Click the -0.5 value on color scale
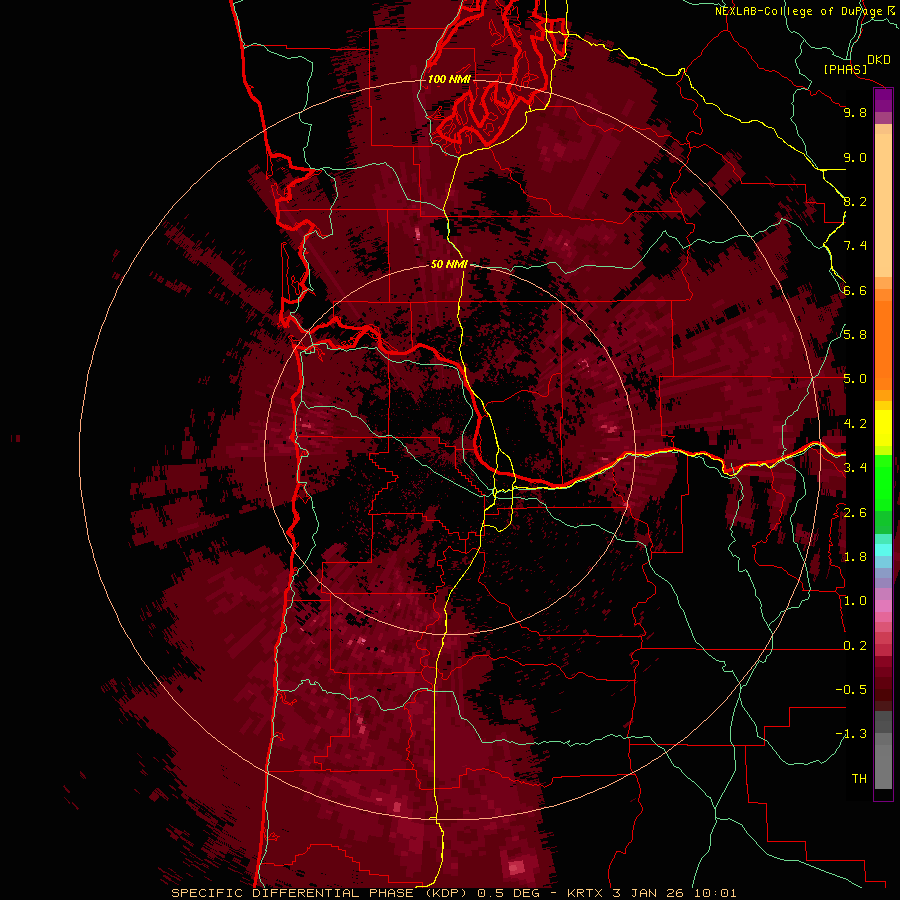This screenshot has height=900, width=900. pyautogui.click(x=851, y=690)
